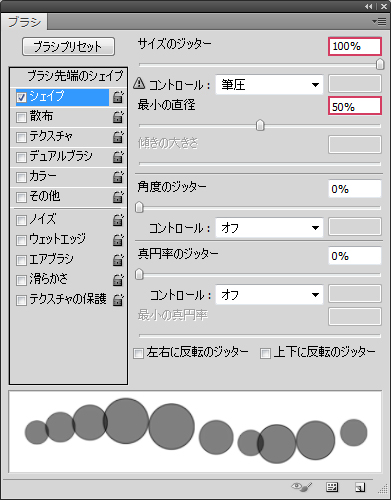Enable the 散布 checkbox
This screenshot has width=391, height=500.
pyautogui.click(x=21, y=117)
